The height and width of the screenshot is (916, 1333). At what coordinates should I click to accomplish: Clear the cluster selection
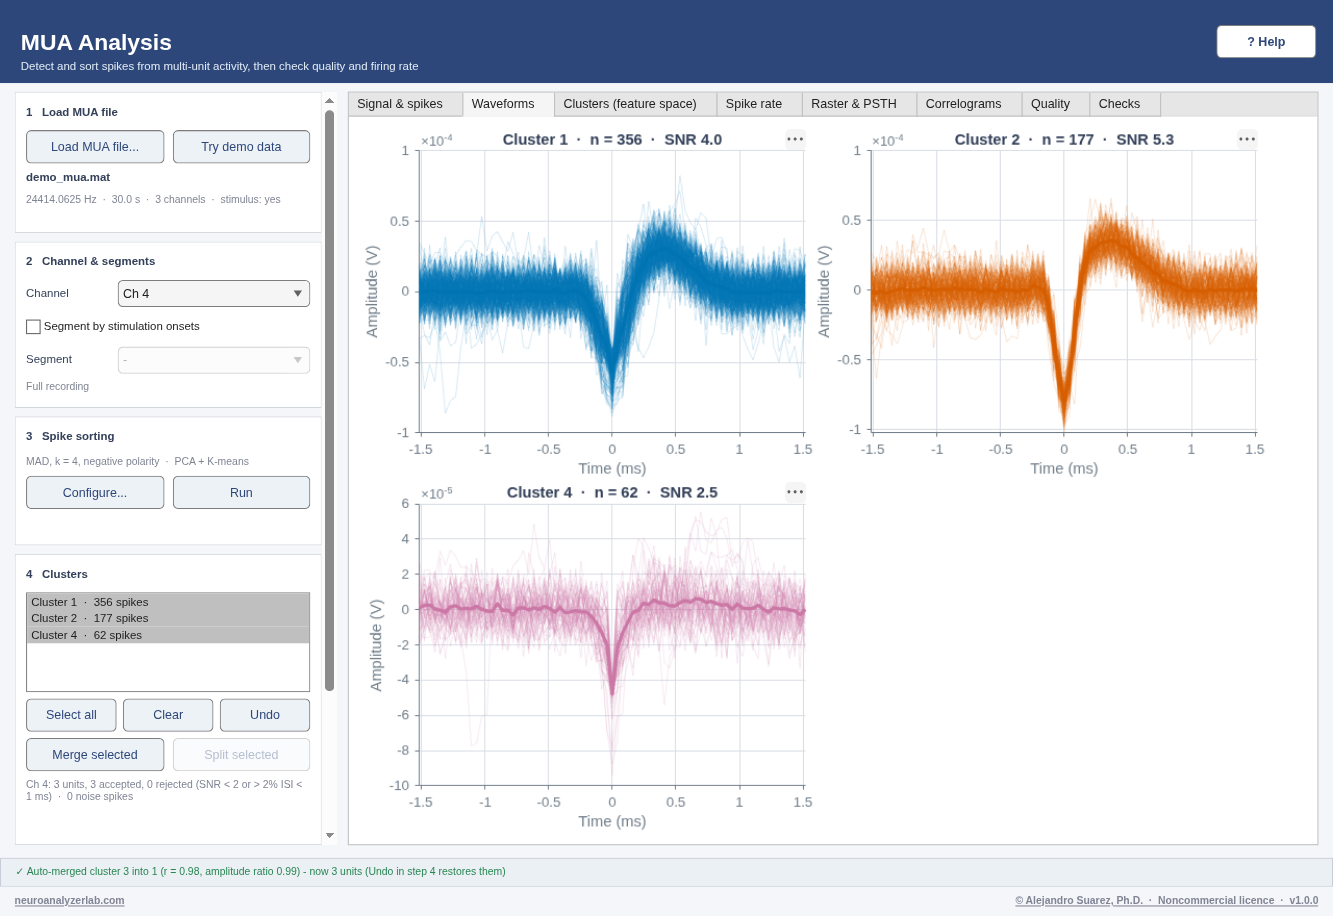coord(168,715)
